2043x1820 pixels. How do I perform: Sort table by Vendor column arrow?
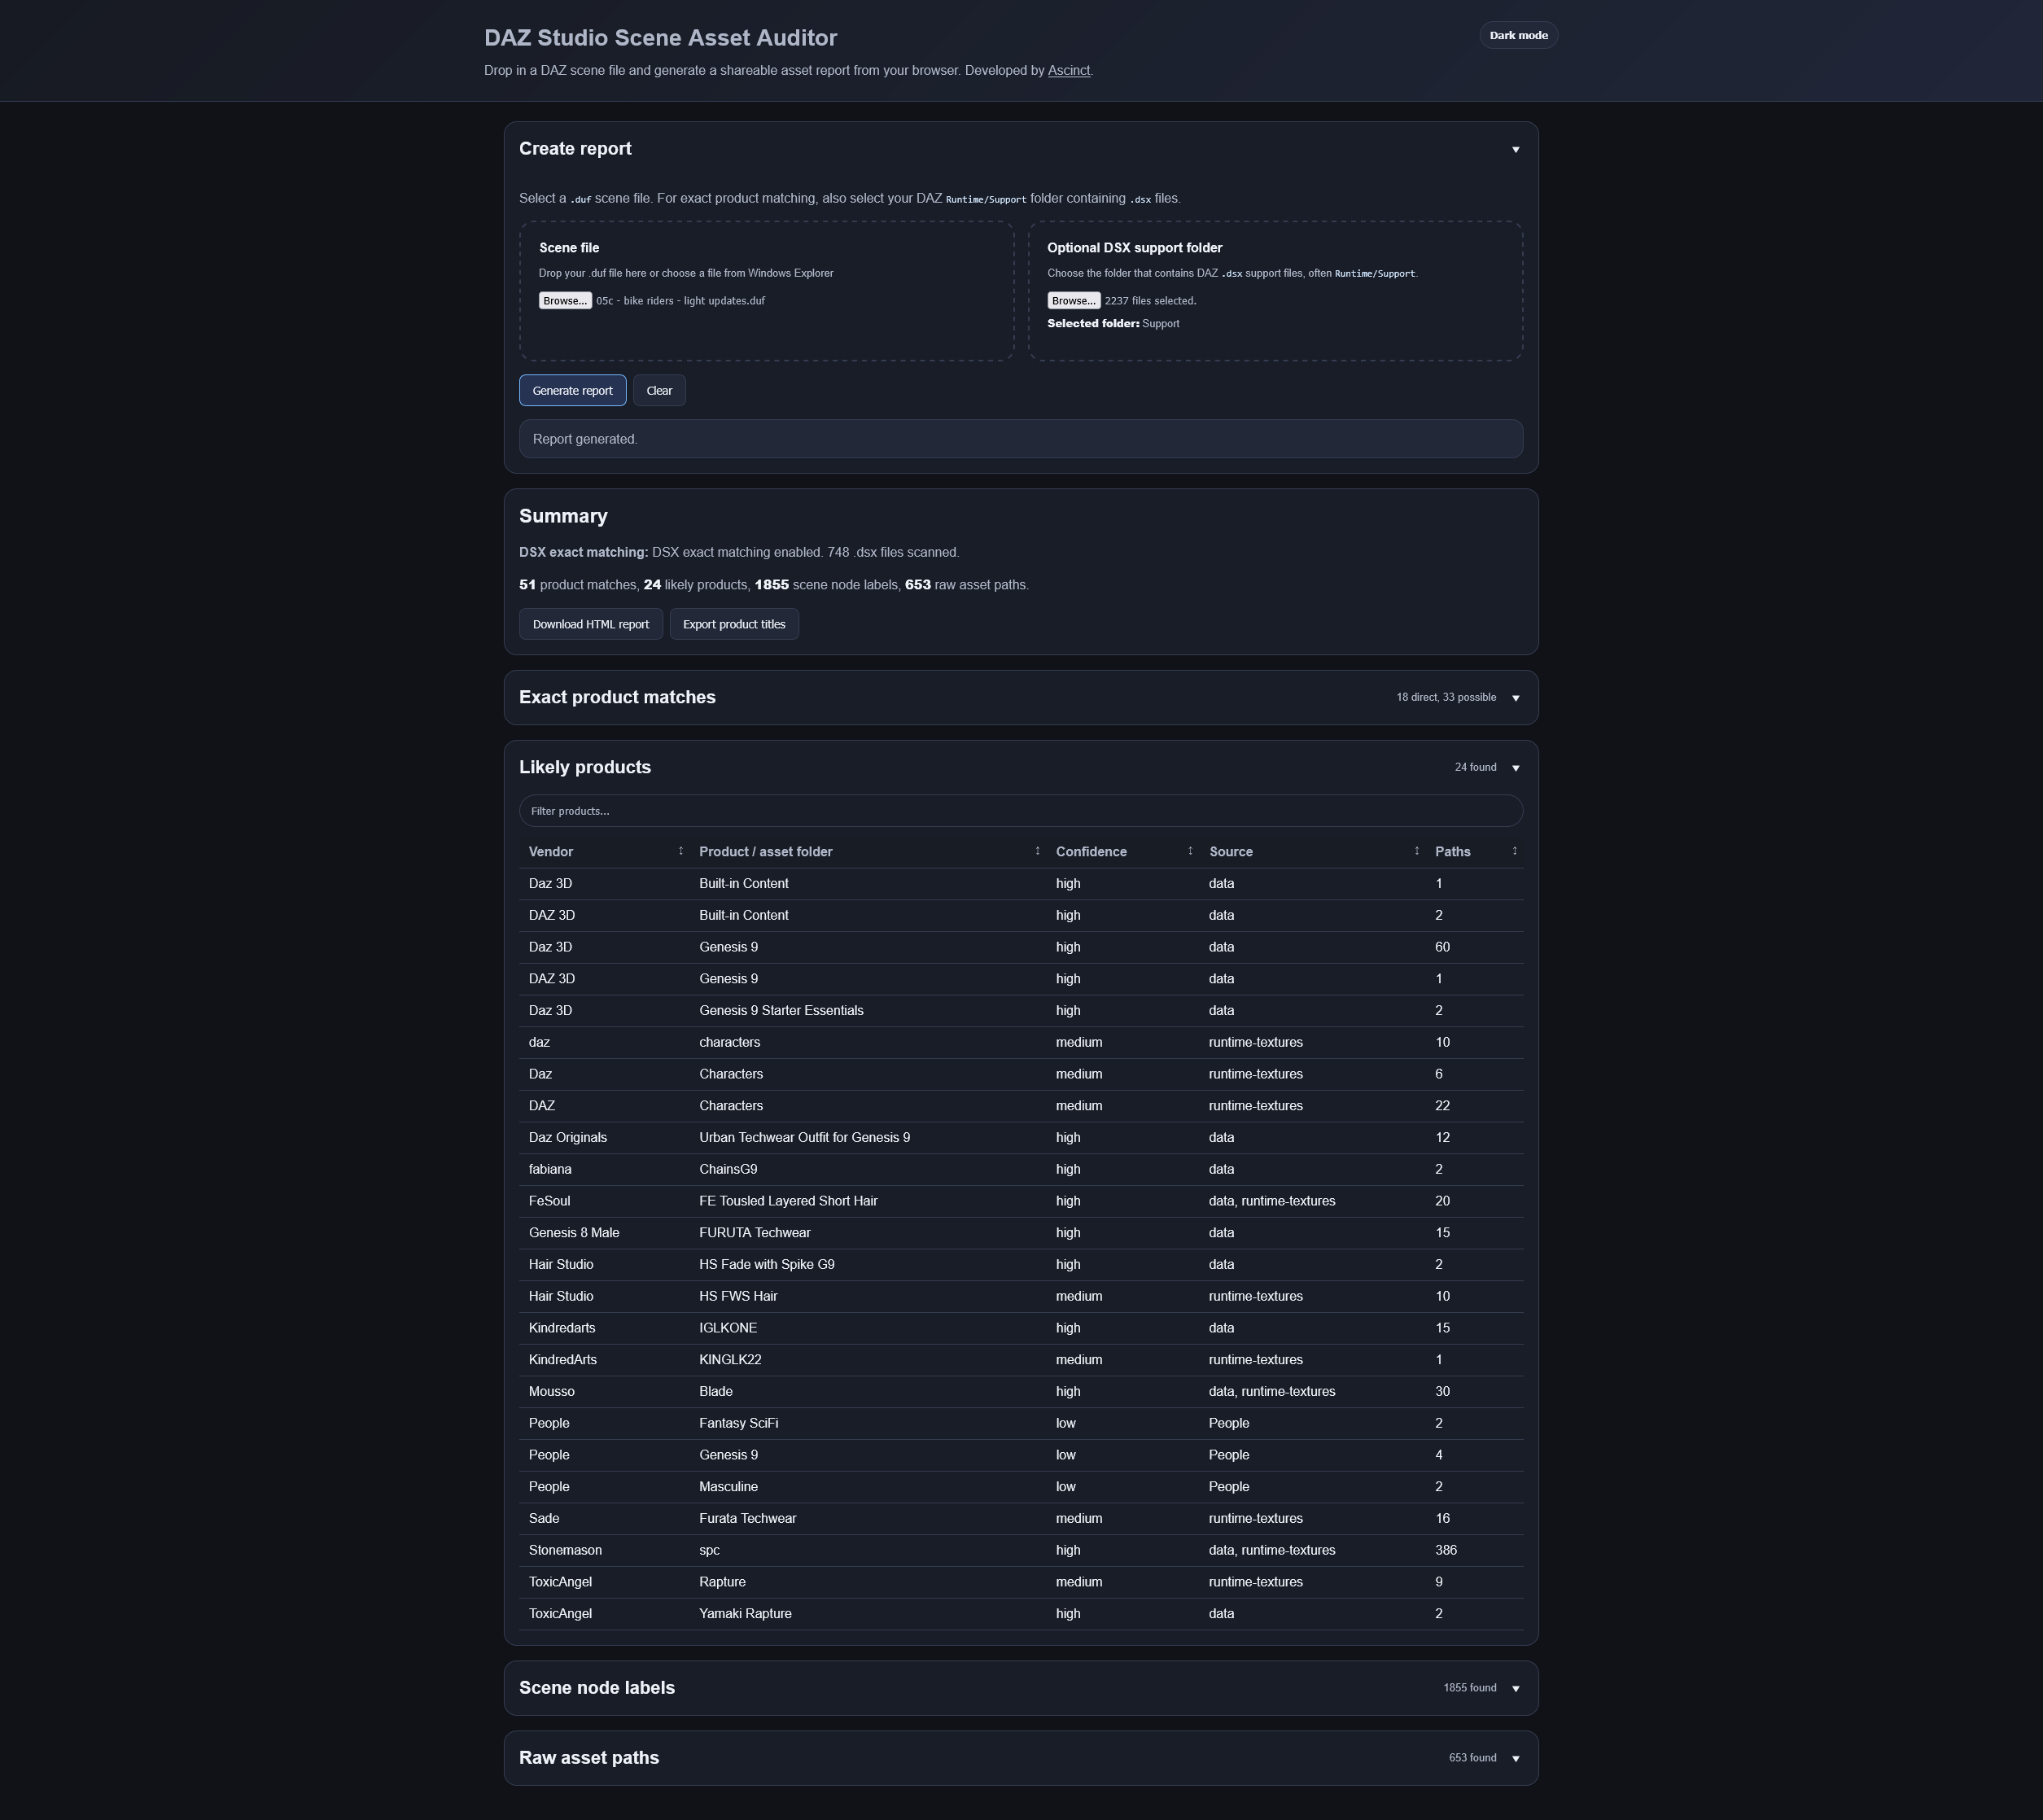681,851
